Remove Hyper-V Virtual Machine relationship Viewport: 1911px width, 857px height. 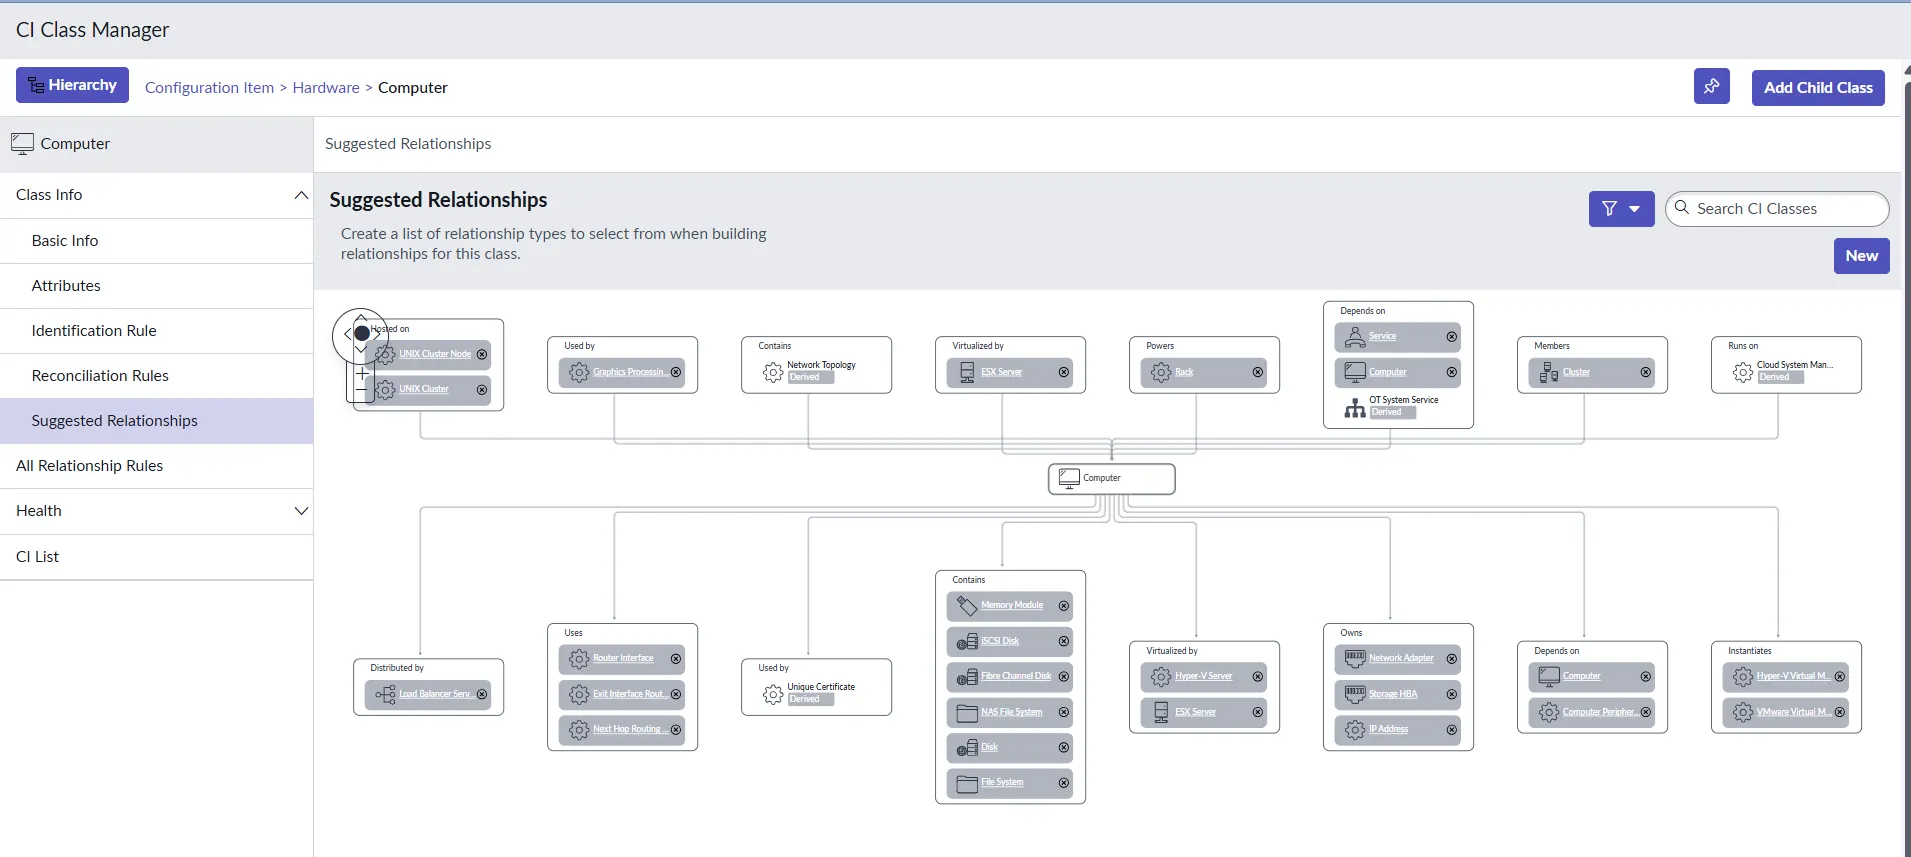pos(1840,677)
